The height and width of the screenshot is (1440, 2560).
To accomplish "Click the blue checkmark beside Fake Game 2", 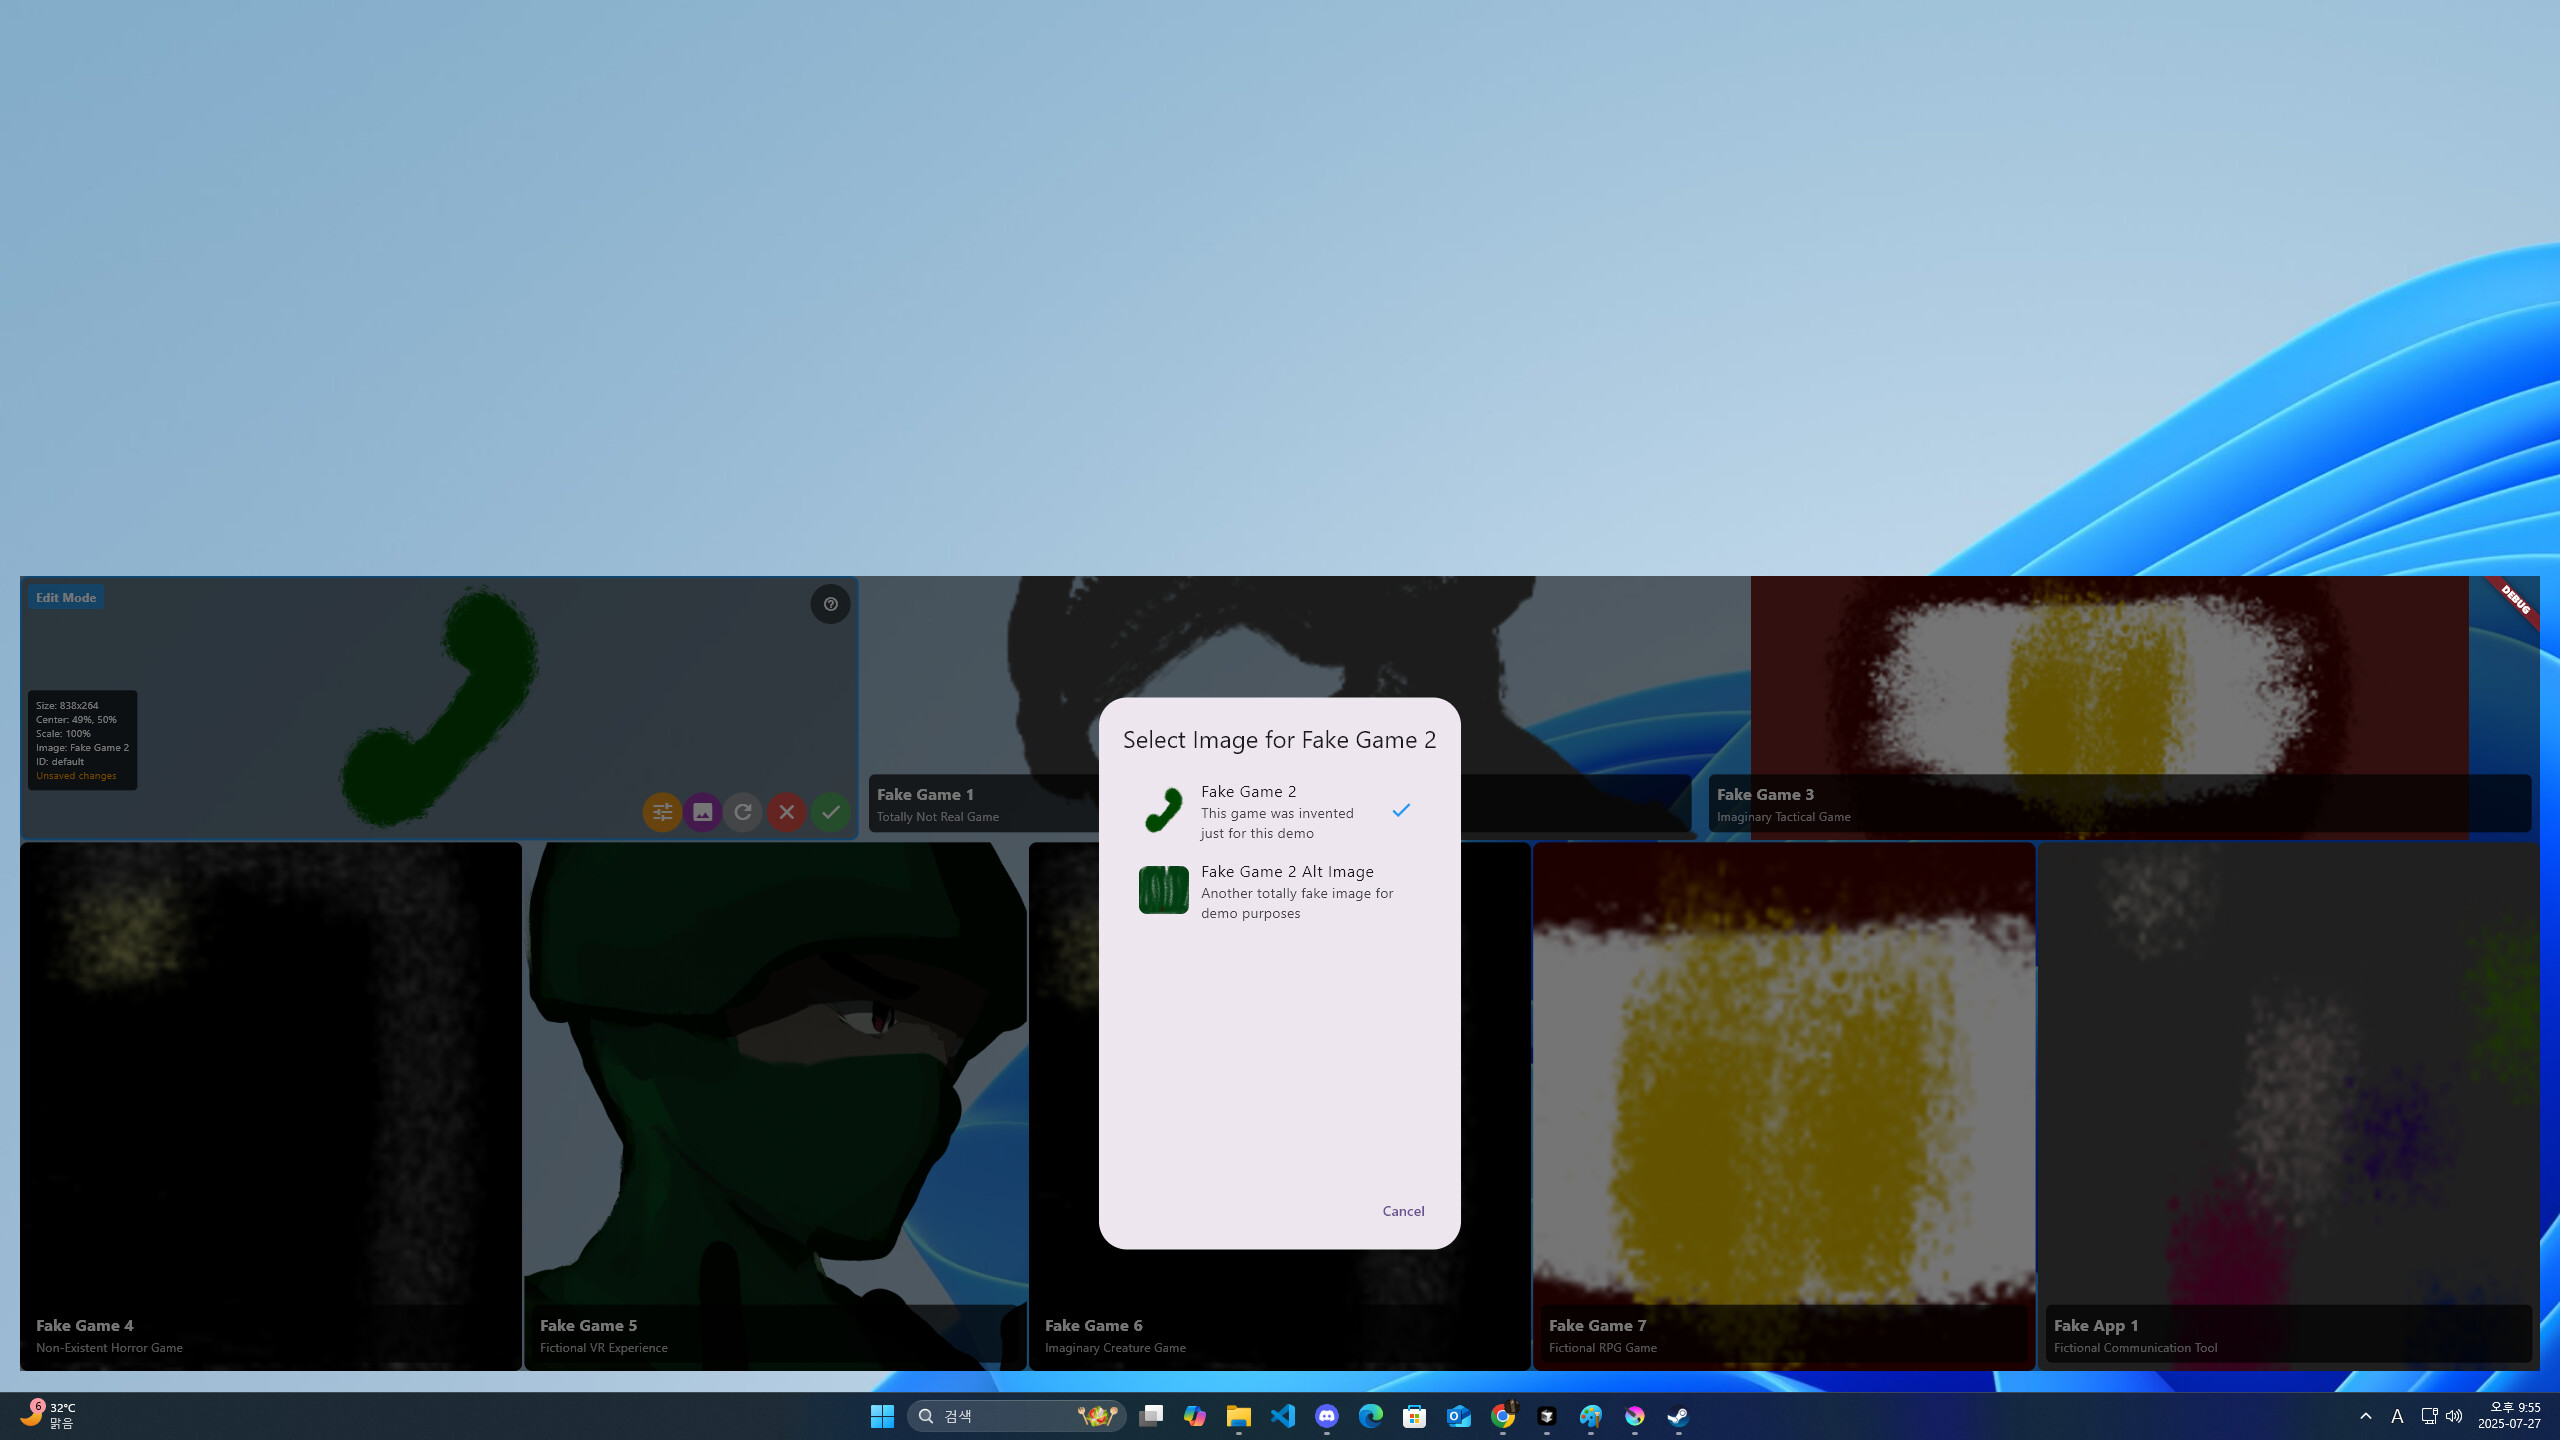I will (1402, 810).
